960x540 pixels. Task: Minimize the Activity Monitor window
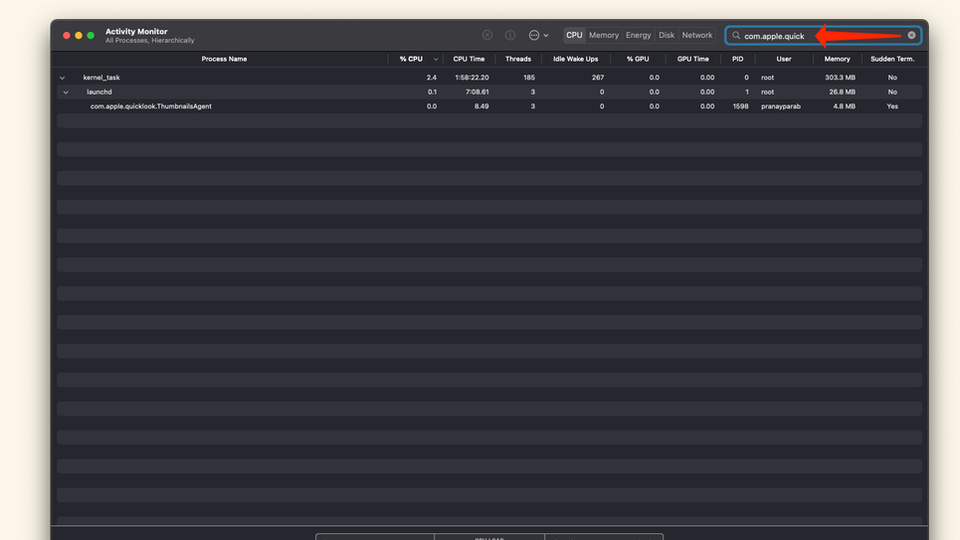coord(78,36)
